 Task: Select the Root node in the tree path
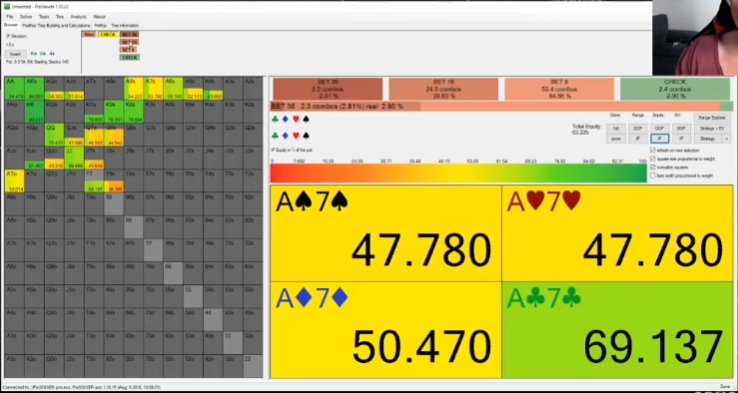point(89,34)
